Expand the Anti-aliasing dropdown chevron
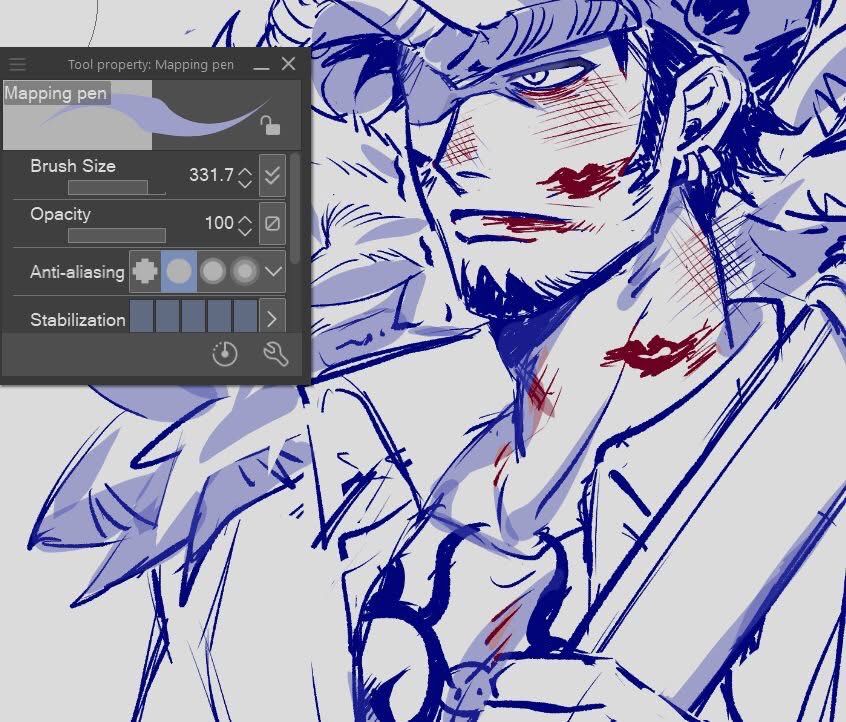Viewport: 846px width, 722px height. (274, 271)
